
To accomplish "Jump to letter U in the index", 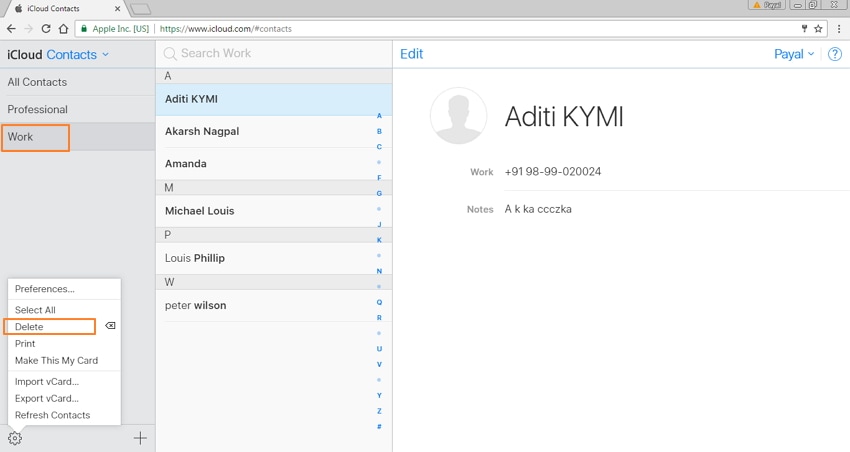I will tap(379, 349).
